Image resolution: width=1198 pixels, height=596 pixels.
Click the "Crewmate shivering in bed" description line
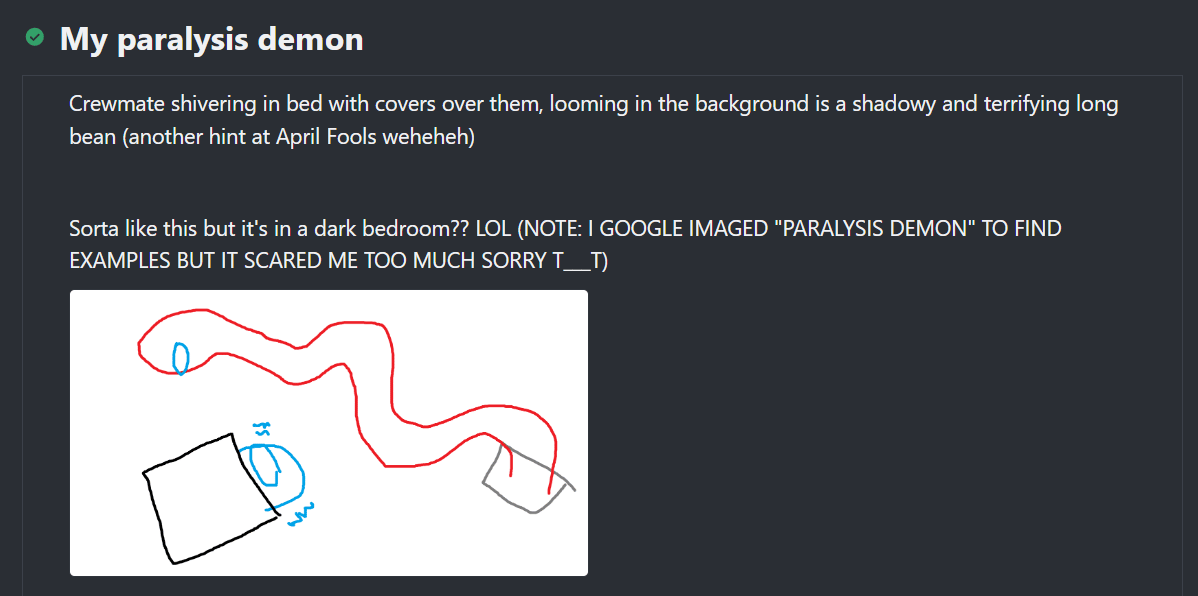tap(594, 104)
